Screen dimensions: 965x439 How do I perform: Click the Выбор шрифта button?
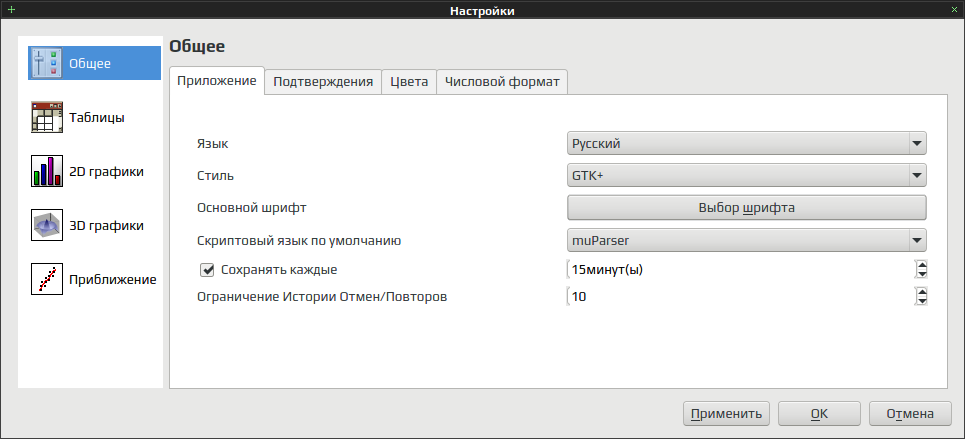tap(747, 208)
